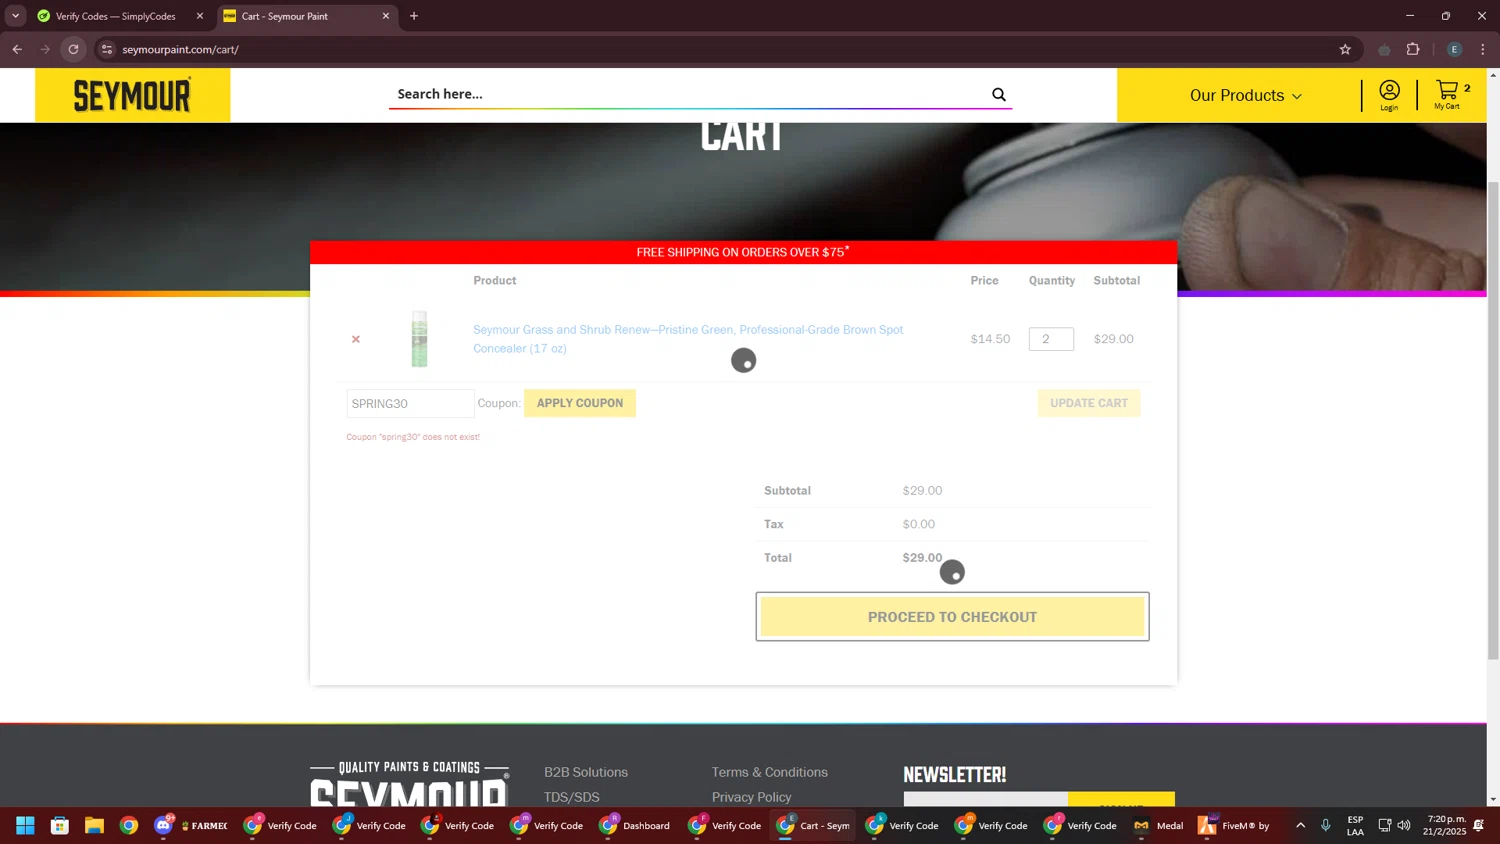This screenshot has height=844, width=1500.
Task: Click the Total amount $29.00
Action: 922,558
